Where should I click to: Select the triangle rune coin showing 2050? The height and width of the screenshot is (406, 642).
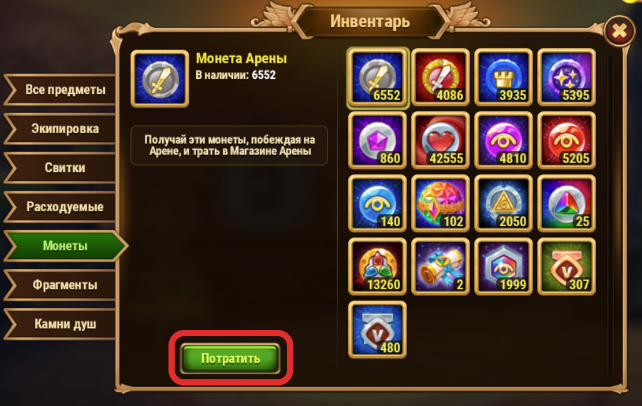coord(504,203)
